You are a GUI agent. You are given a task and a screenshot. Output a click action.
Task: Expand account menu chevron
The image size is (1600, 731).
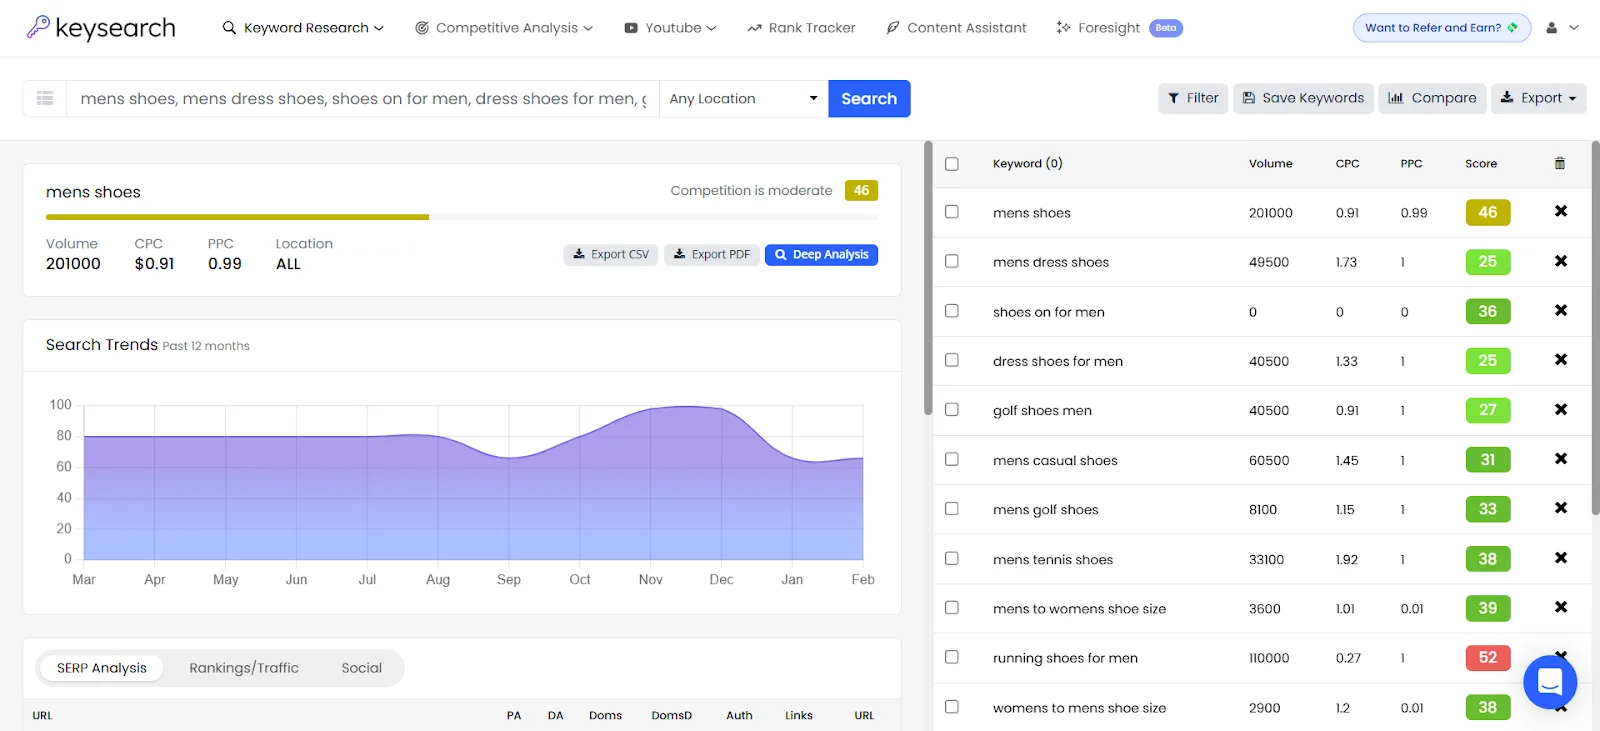[x=1574, y=28]
